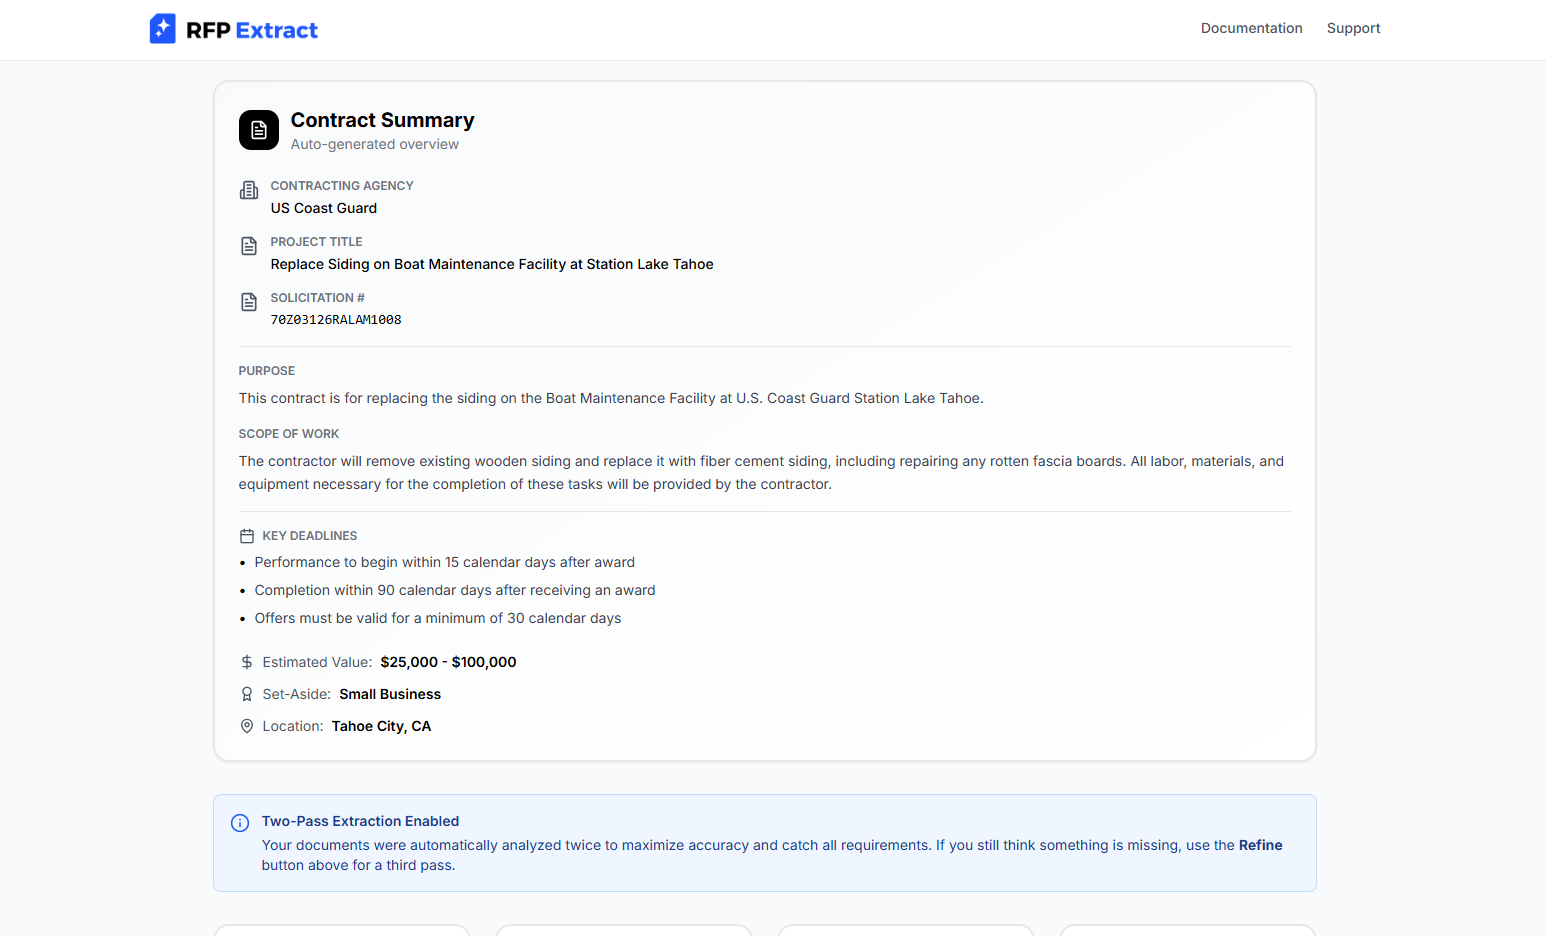Select the solicitation number 70Z03126RALAM1008
Image resolution: width=1546 pixels, height=936 pixels.
(336, 319)
